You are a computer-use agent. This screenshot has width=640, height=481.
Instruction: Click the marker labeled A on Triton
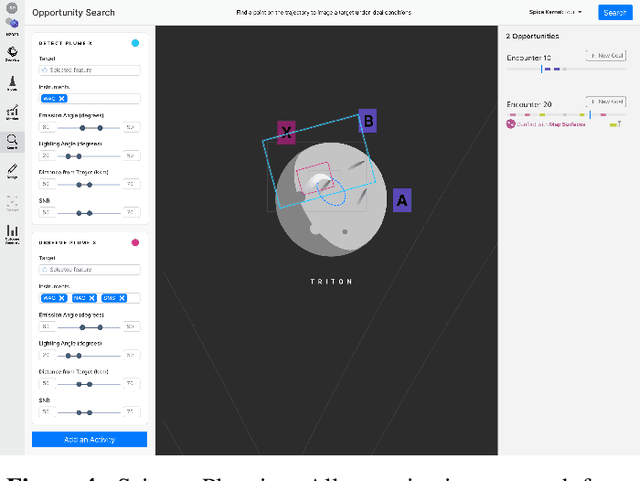(402, 200)
